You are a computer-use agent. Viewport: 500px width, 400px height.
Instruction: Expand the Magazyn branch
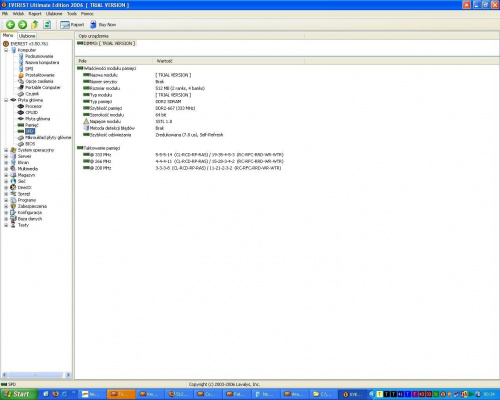point(6,175)
